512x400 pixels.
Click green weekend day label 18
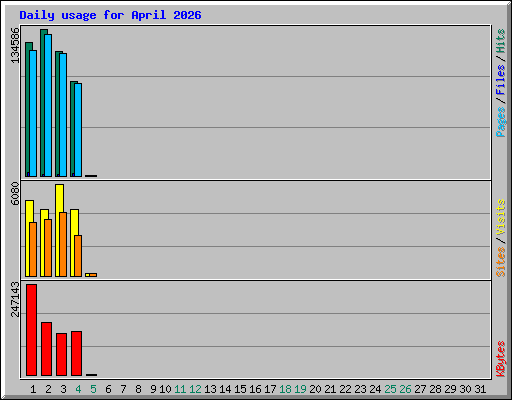(285, 389)
